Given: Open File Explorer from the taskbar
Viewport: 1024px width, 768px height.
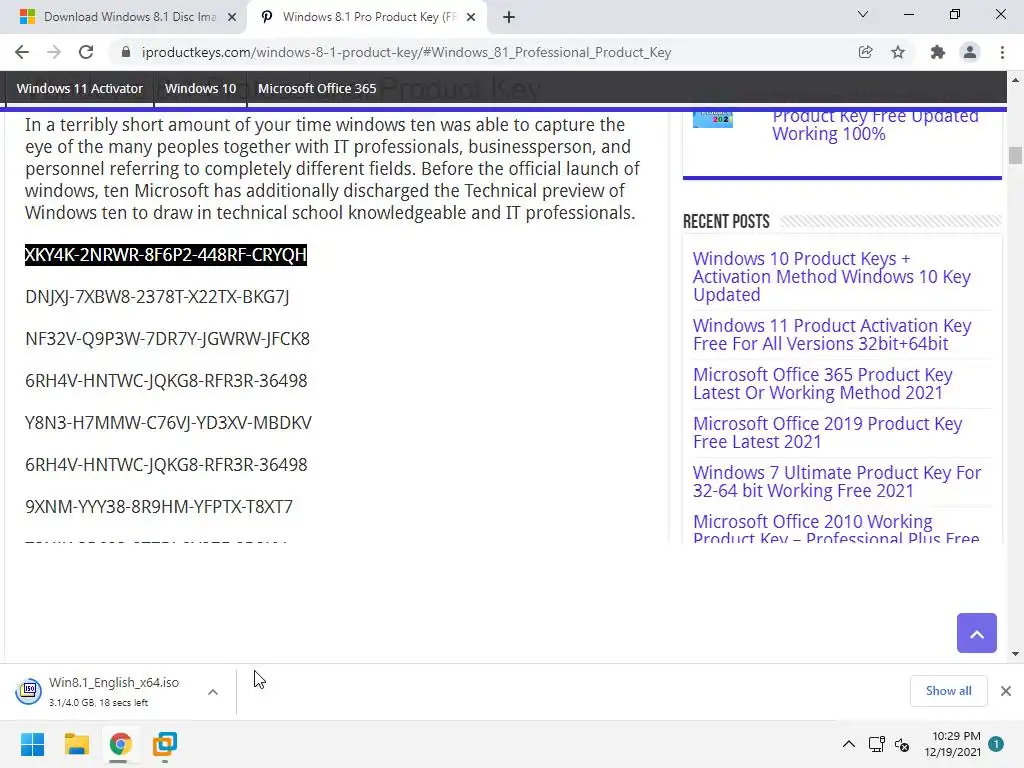Looking at the screenshot, I should point(76,744).
